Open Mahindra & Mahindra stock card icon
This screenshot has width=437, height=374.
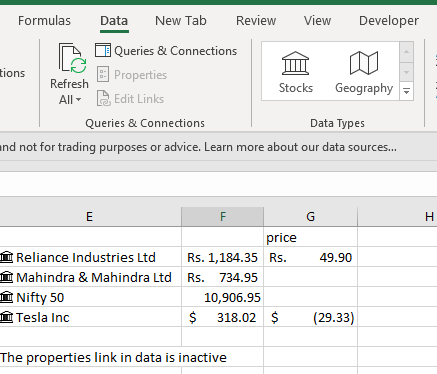pos(6,277)
